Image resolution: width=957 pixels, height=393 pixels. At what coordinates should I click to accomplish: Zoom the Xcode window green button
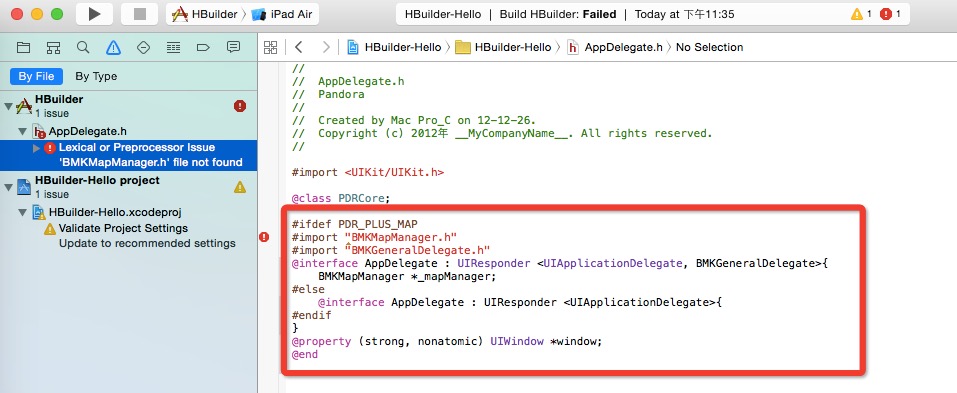[57, 14]
